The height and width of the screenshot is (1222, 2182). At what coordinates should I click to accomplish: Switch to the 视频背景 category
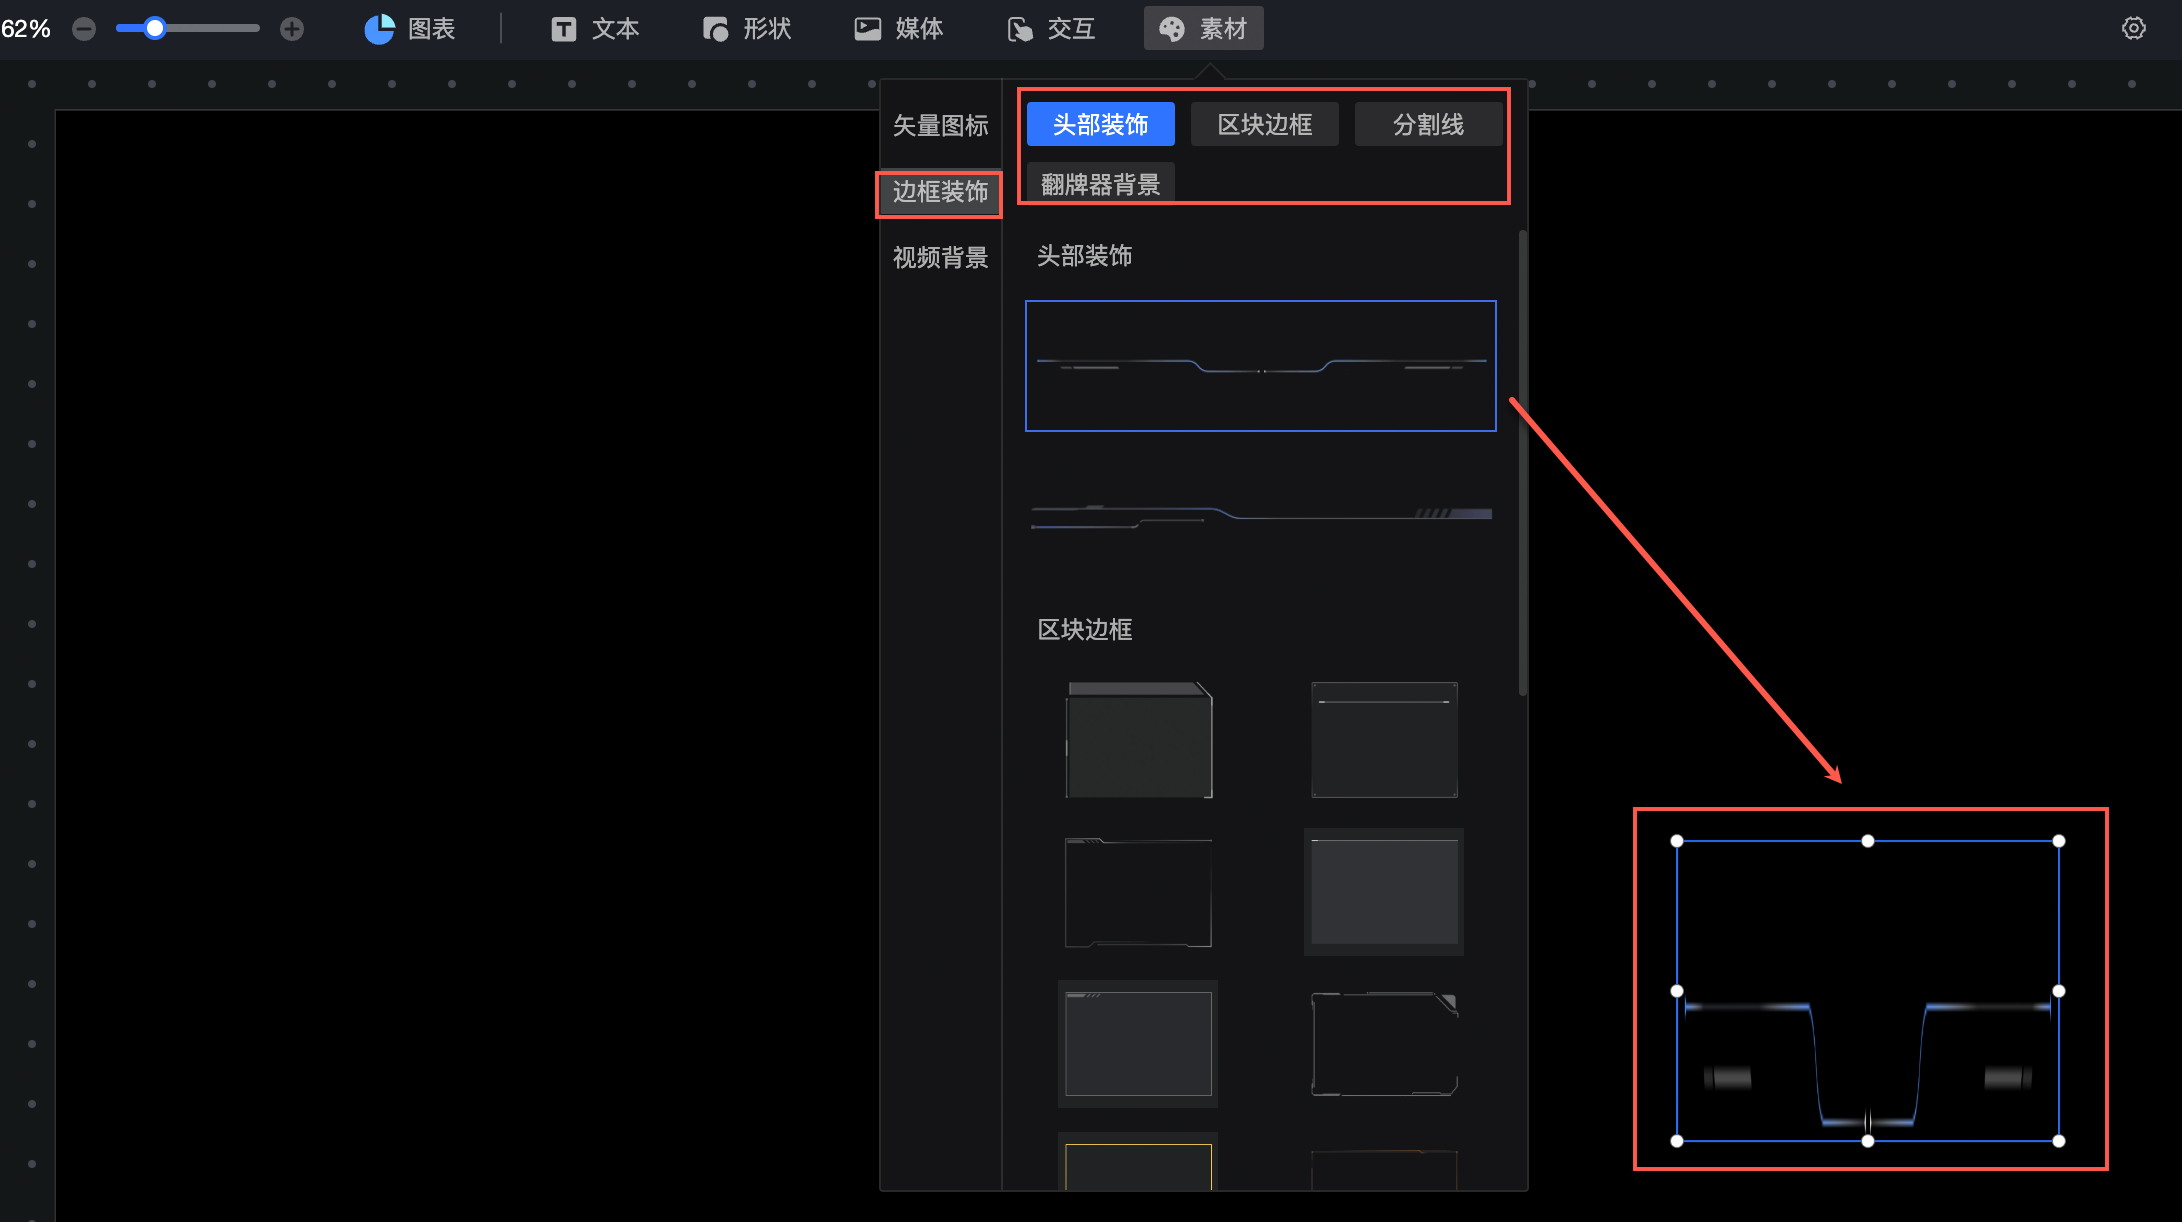[x=940, y=258]
